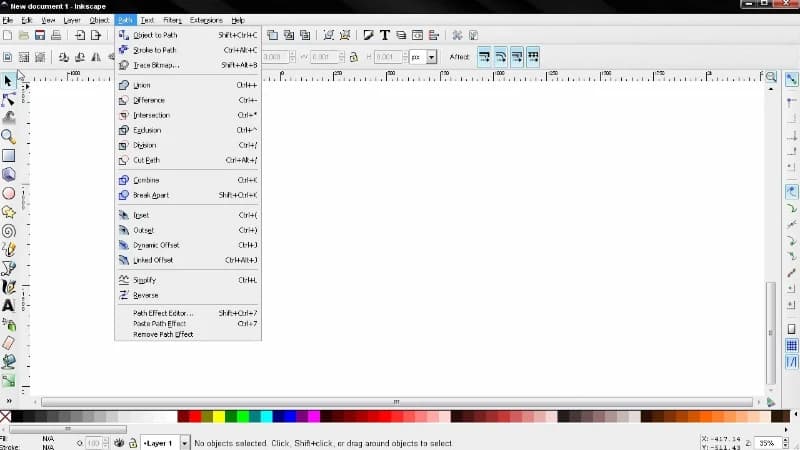Select the 3D Box tool
The height and width of the screenshot is (450, 800).
8,174
